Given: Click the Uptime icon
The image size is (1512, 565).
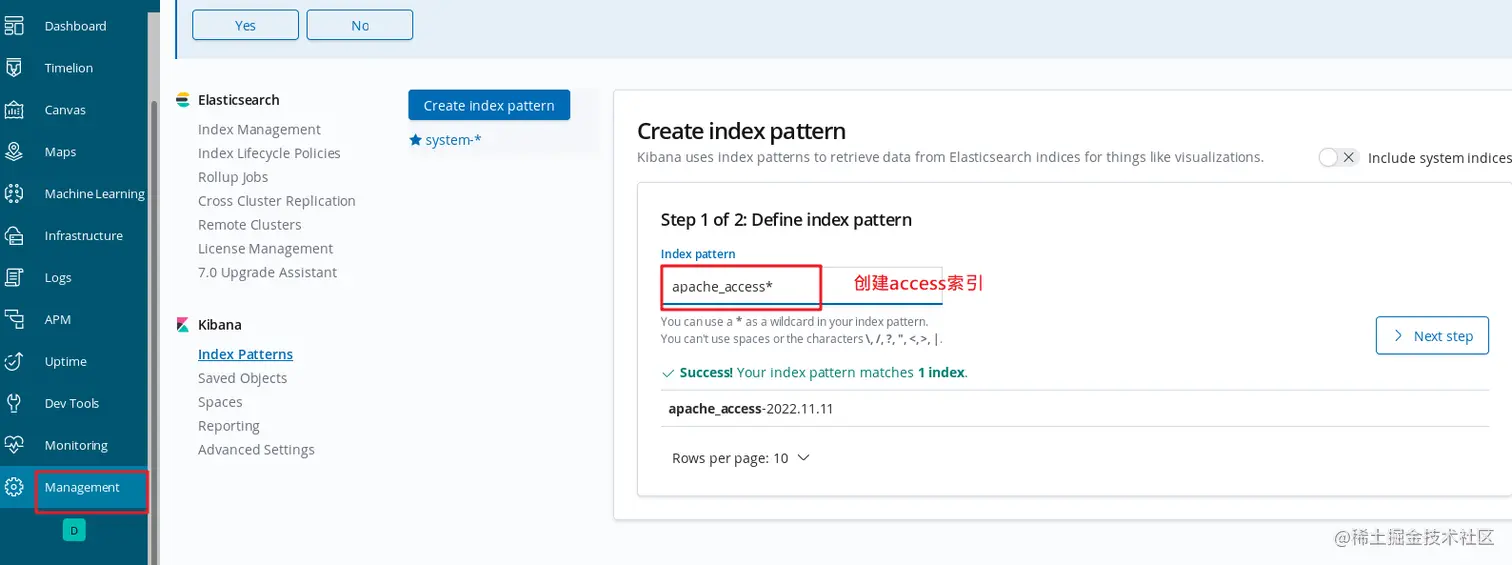Looking at the screenshot, I should coord(14,361).
